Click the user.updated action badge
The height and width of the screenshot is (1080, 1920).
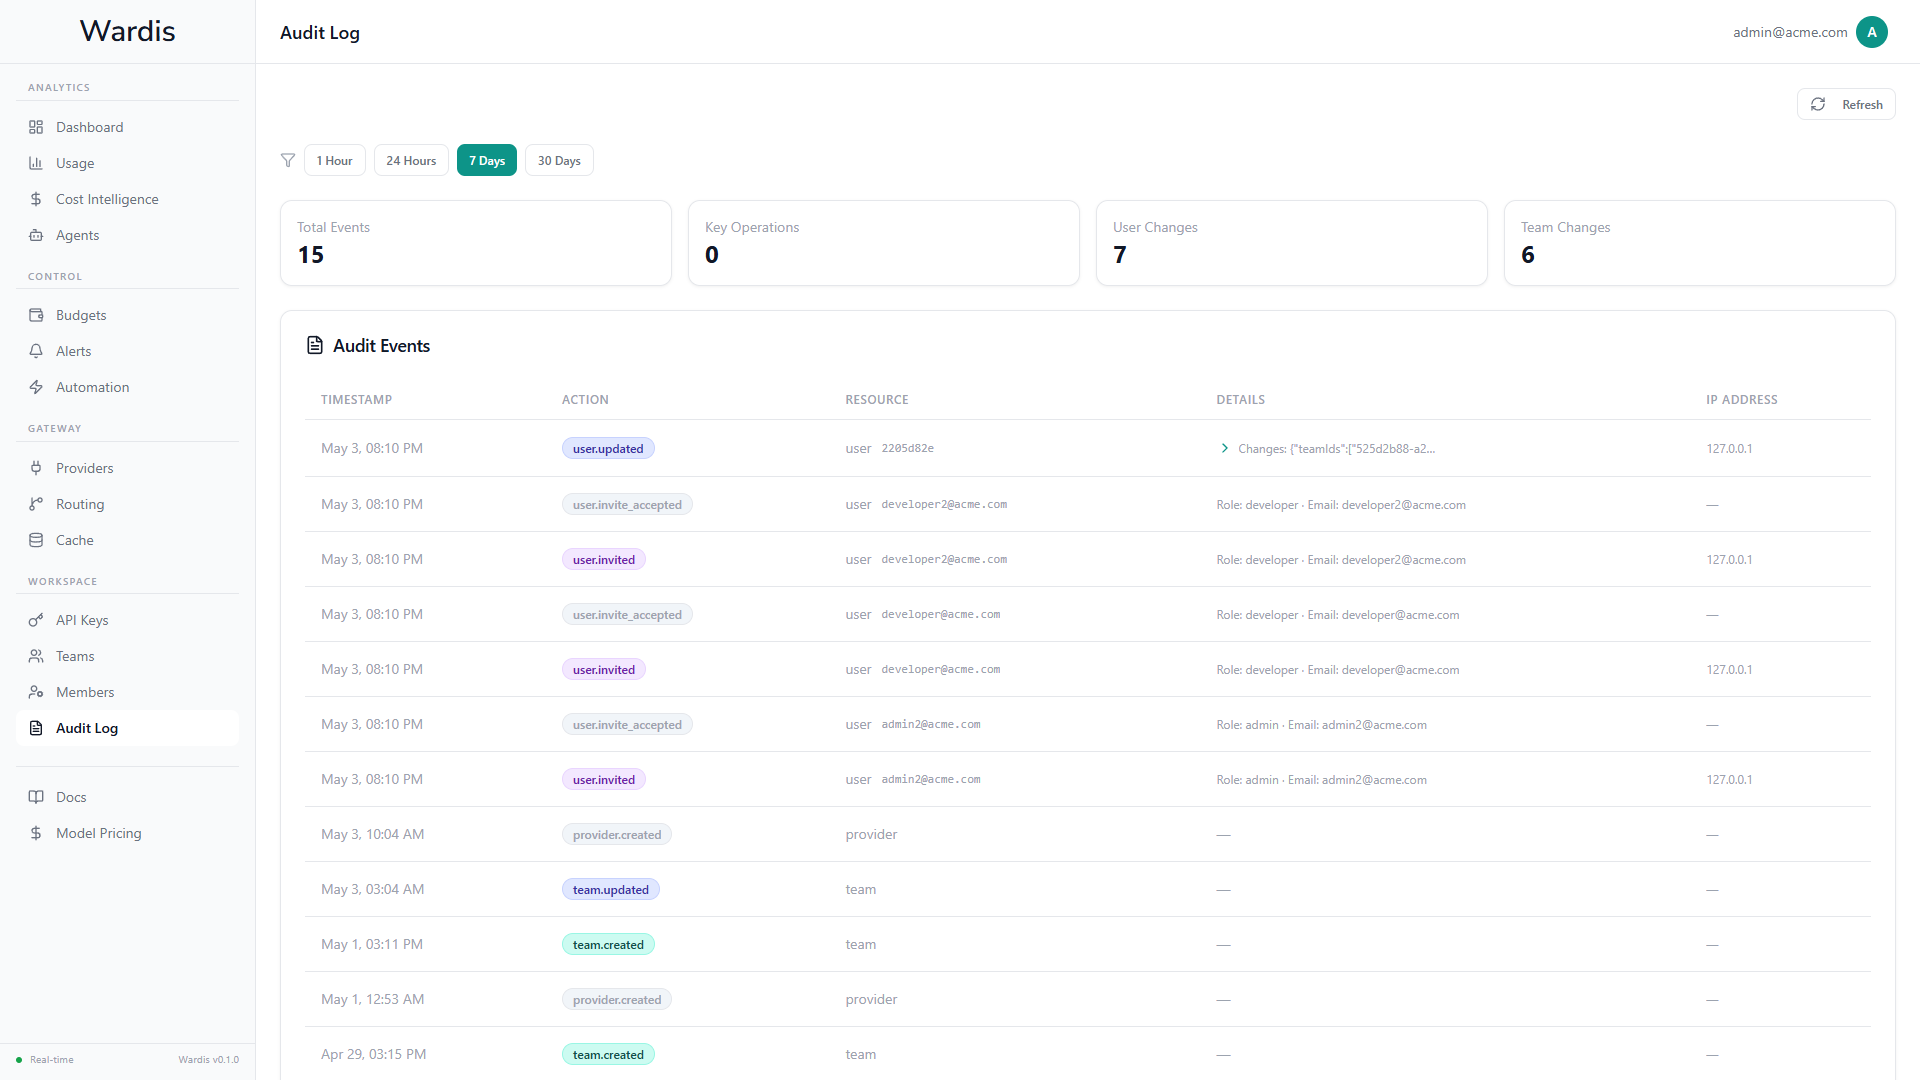[608, 448]
